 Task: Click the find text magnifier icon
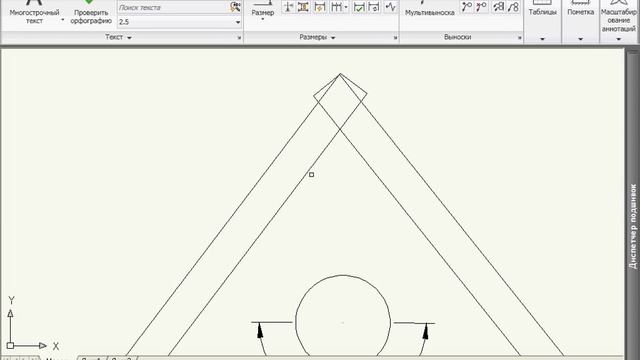tap(235, 7)
